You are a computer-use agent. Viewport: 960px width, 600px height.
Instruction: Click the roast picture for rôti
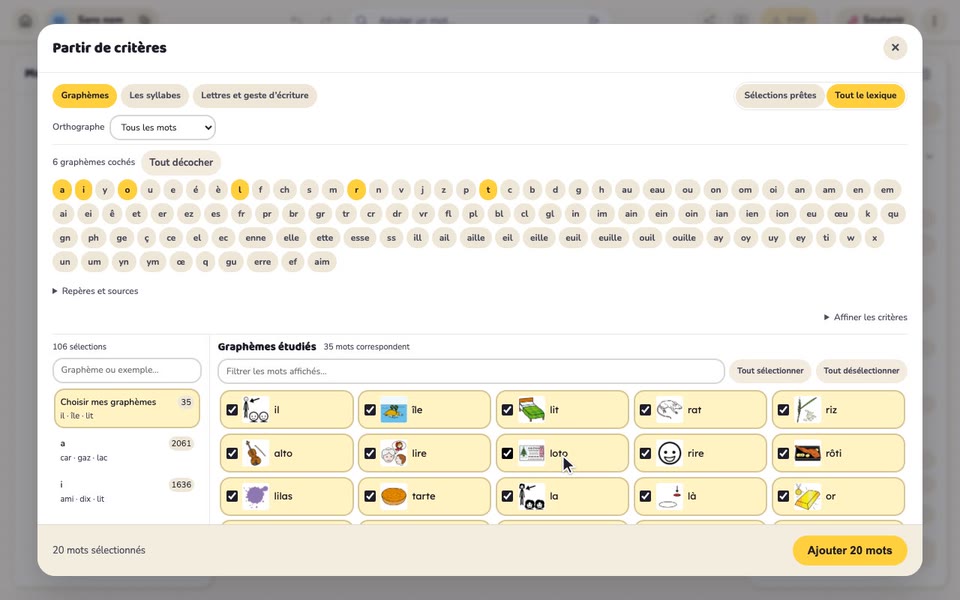point(808,453)
